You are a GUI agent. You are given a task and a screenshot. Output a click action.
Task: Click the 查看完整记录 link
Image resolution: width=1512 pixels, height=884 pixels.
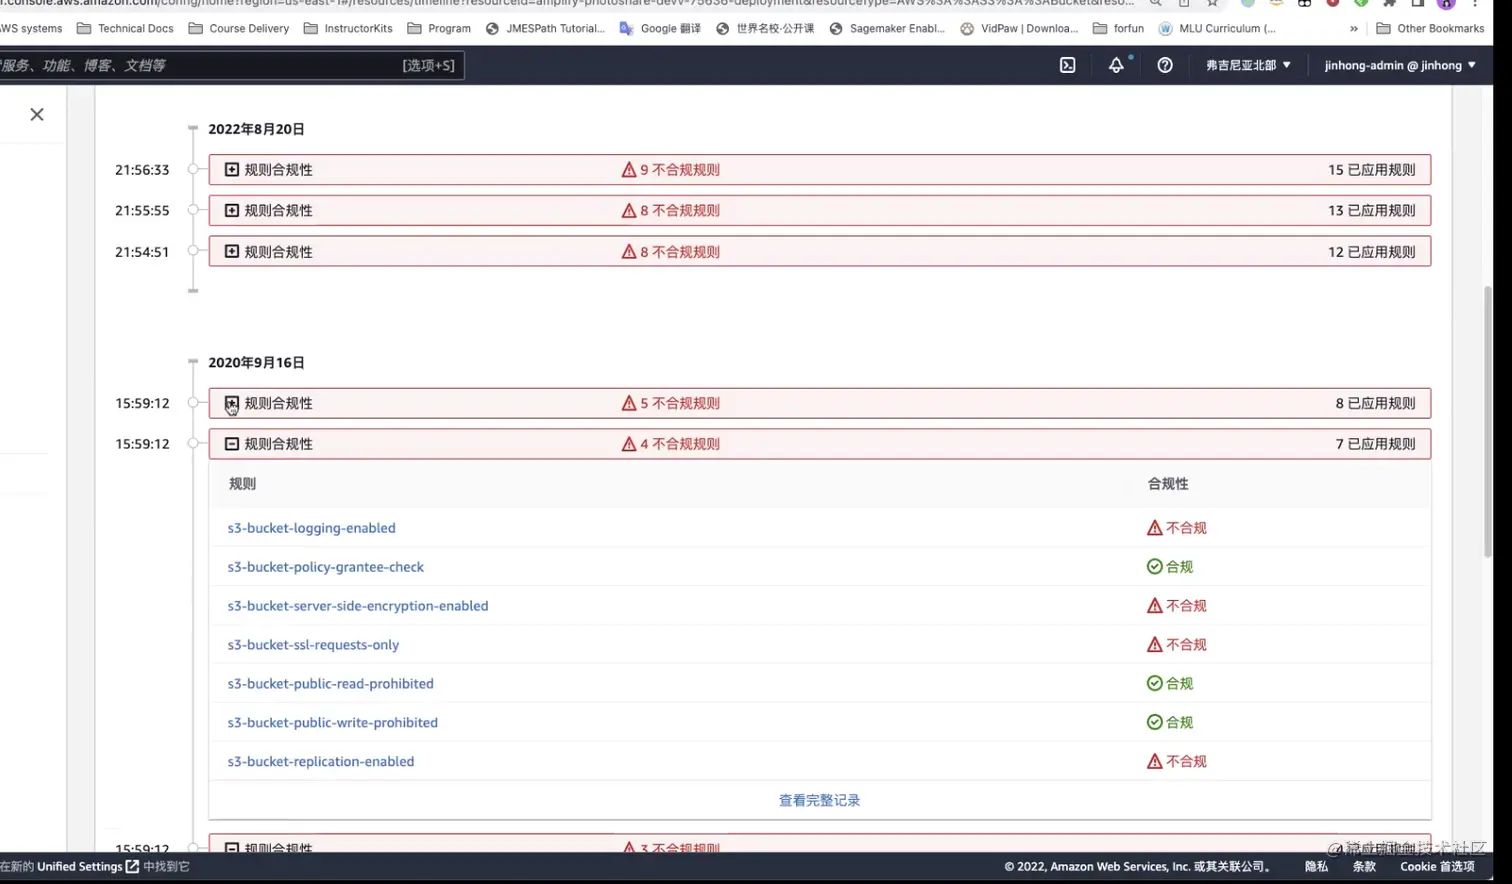coord(819,800)
